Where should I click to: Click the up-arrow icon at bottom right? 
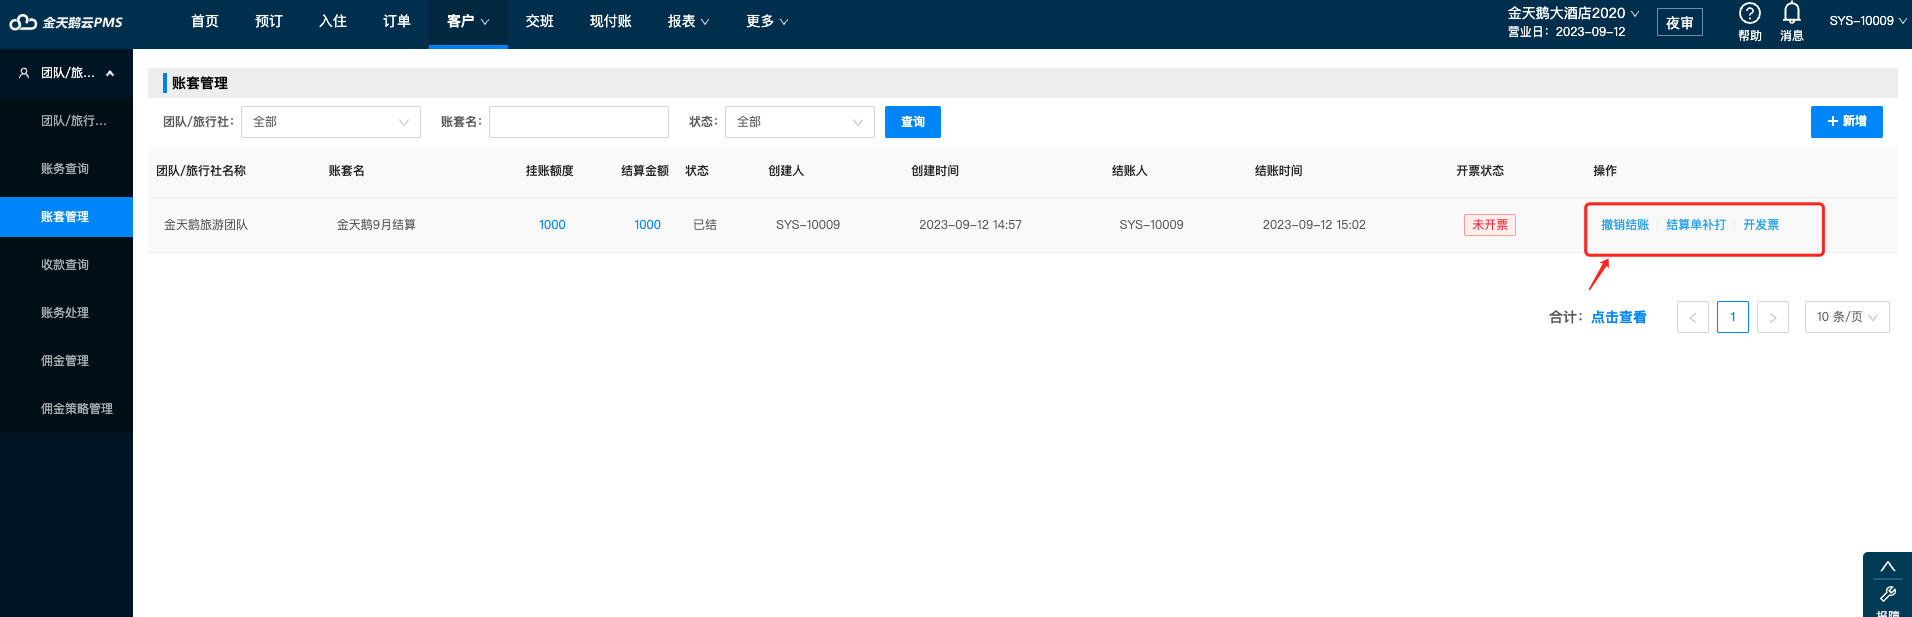(1888, 567)
